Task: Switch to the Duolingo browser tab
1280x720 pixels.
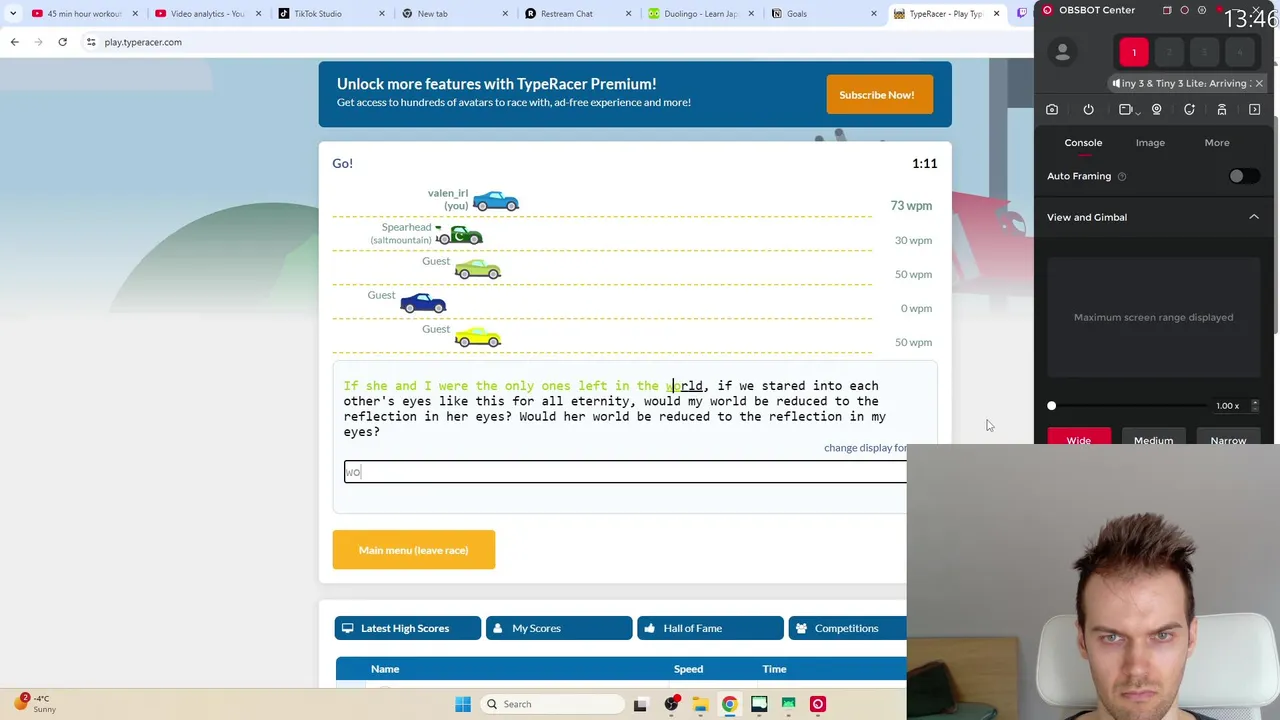Action: pyautogui.click(x=700, y=14)
